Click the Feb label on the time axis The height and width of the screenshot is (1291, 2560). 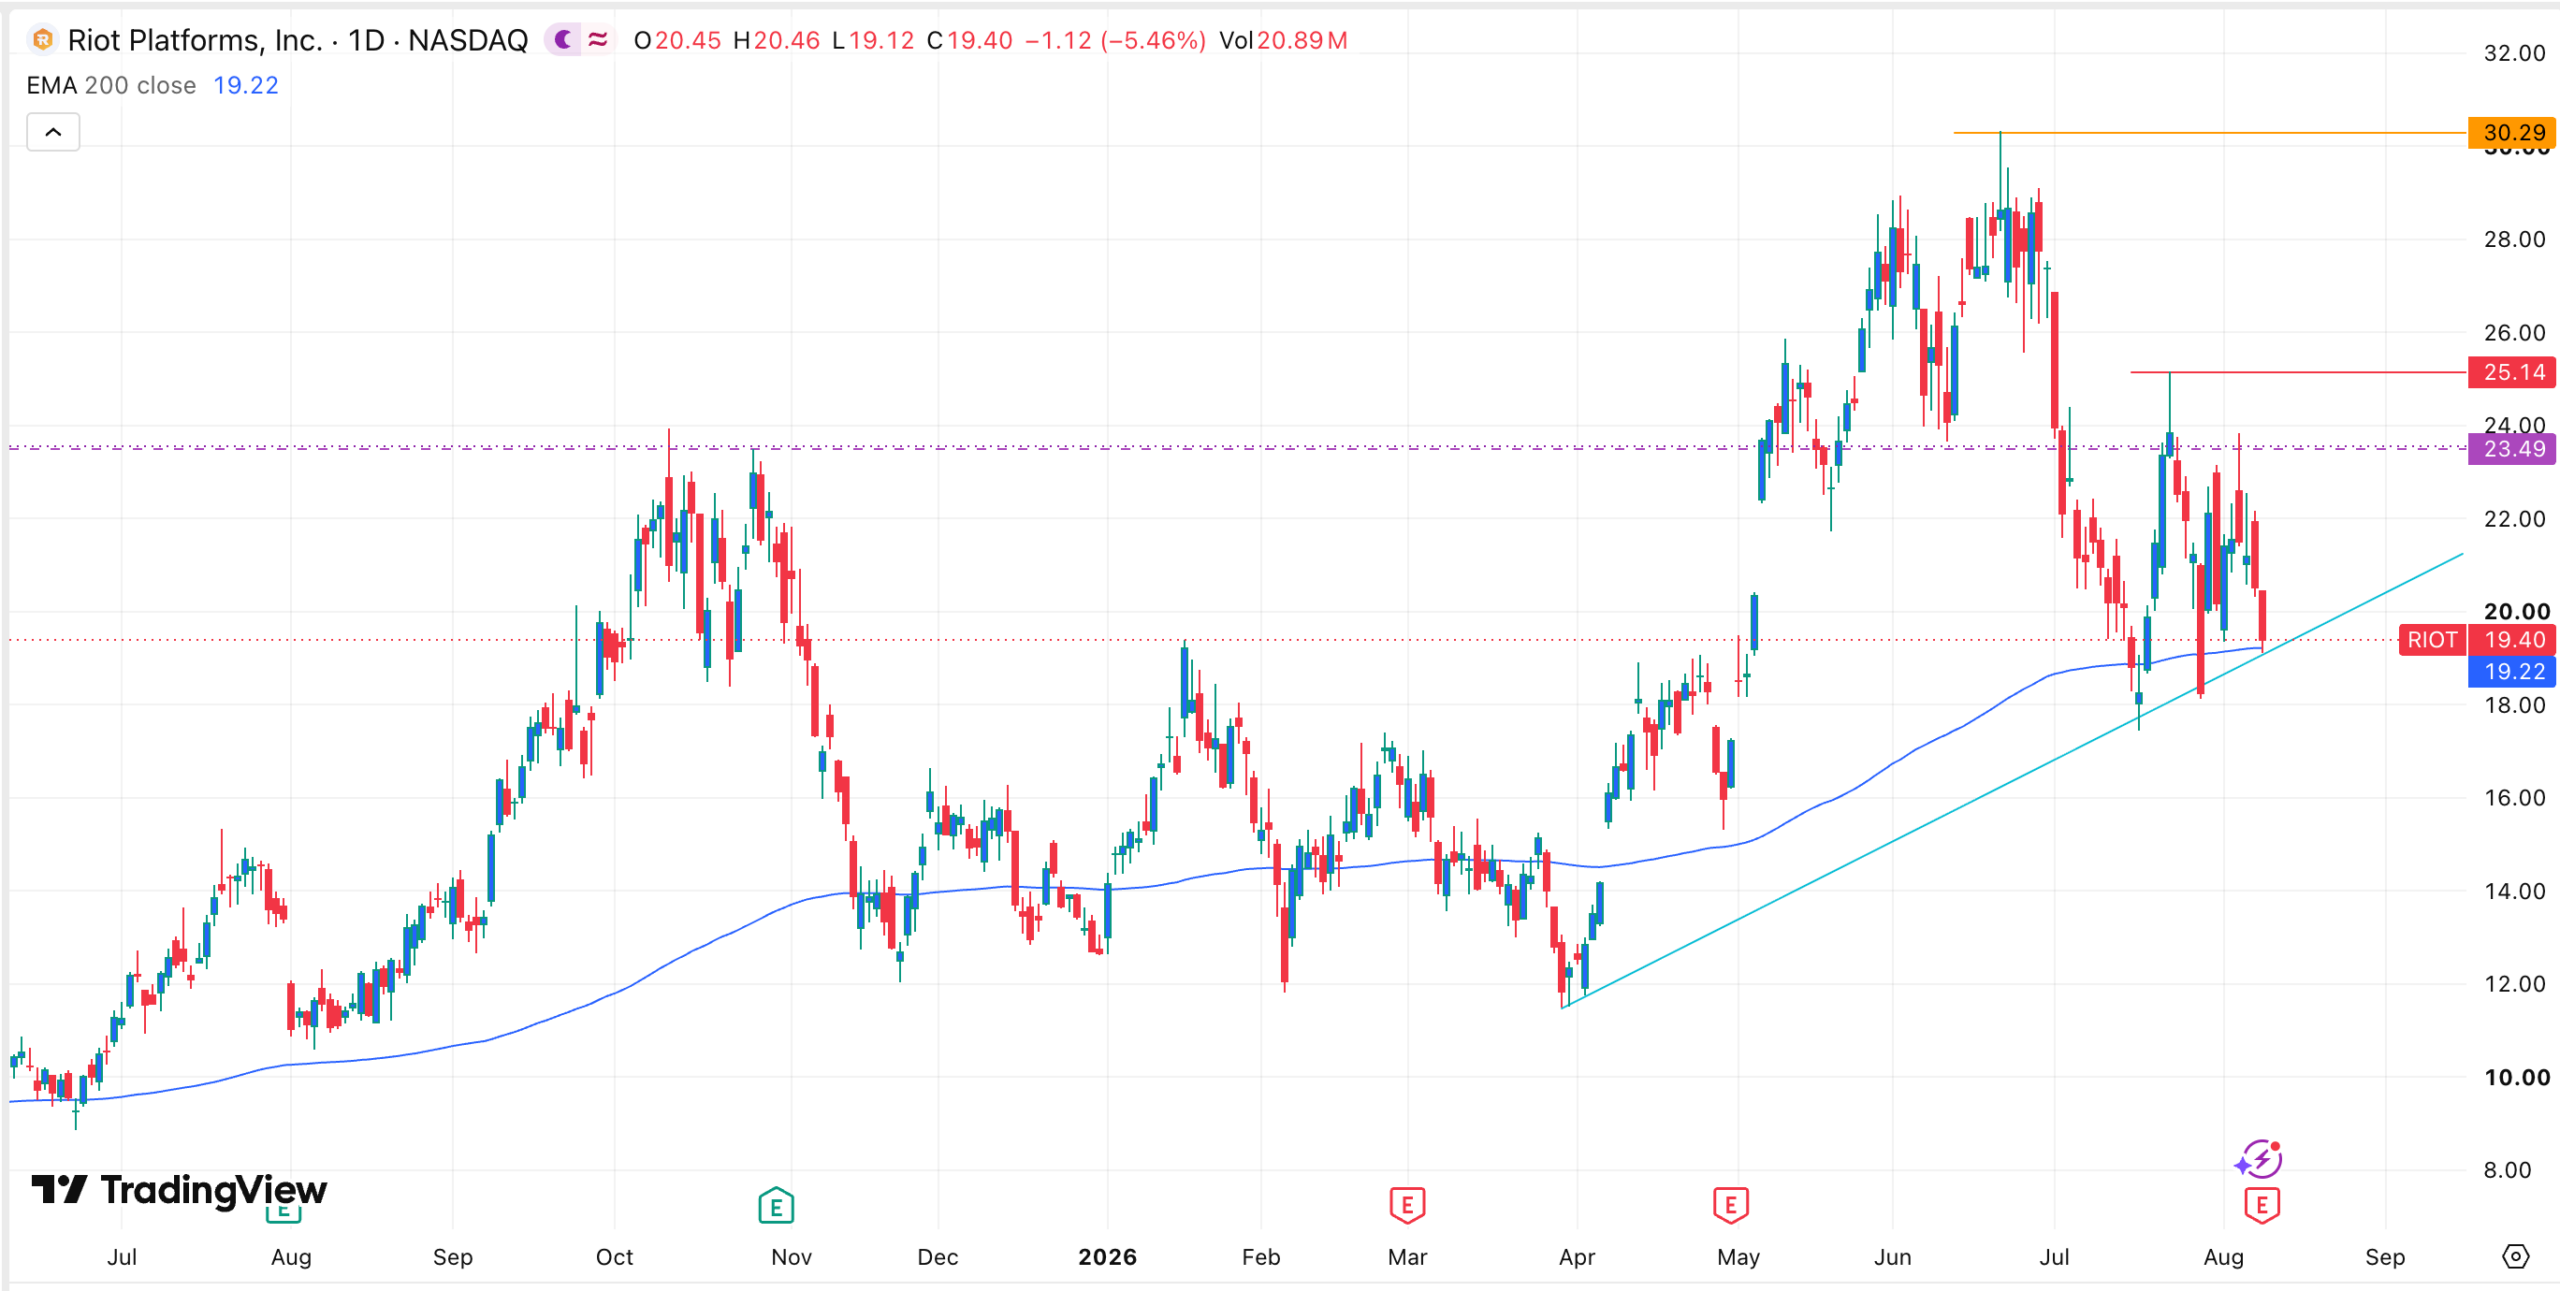(1261, 1257)
